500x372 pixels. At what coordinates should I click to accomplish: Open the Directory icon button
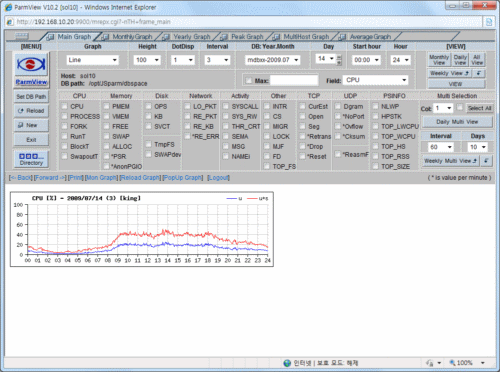tap(31, 159)
